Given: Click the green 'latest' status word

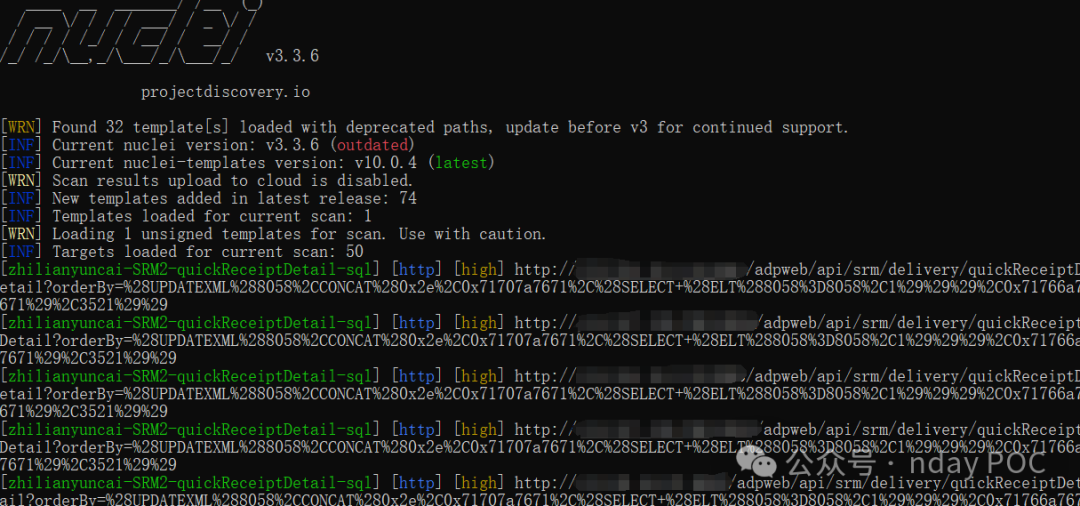Looking at the screenshot, I should [x=461, y=163].
